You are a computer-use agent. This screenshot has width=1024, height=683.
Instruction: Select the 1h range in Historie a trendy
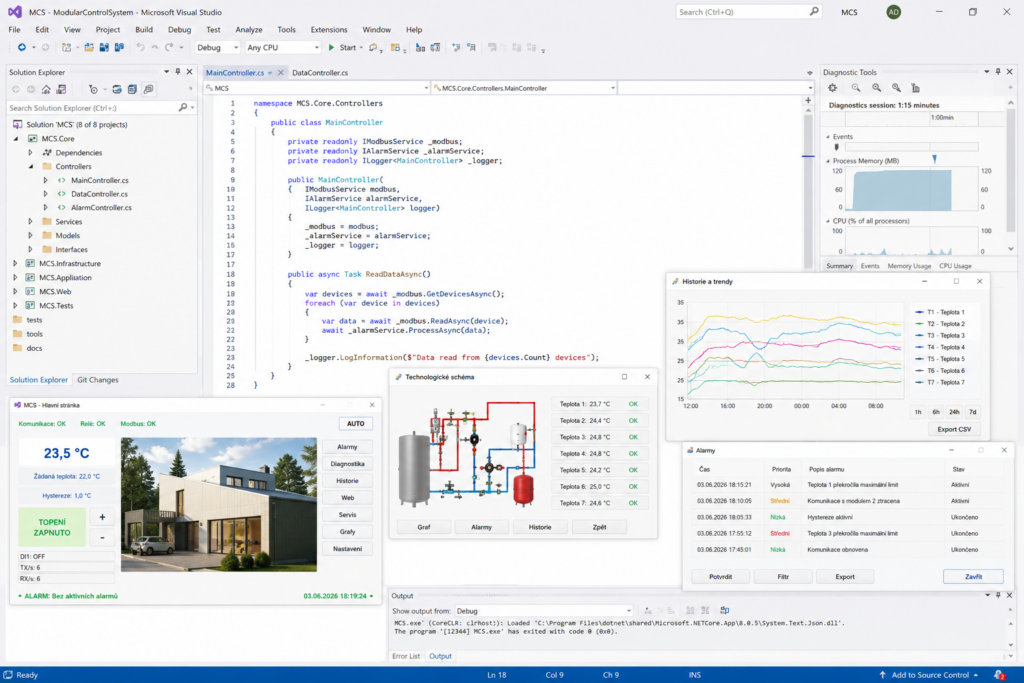(x=918, y=412)
